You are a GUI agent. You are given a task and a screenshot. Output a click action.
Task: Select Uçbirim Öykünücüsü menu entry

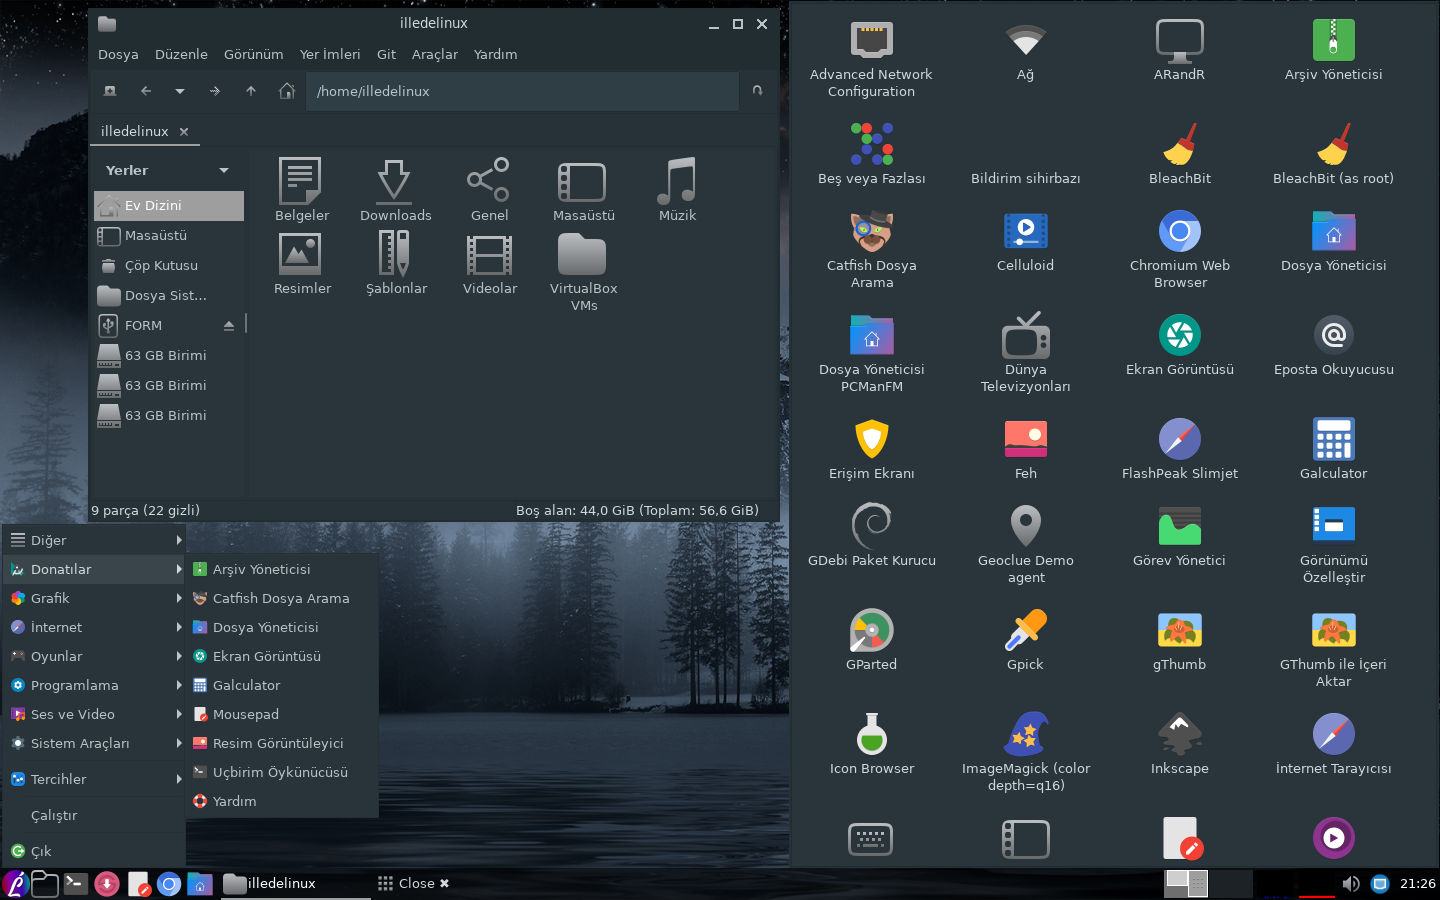click(283, 772)
